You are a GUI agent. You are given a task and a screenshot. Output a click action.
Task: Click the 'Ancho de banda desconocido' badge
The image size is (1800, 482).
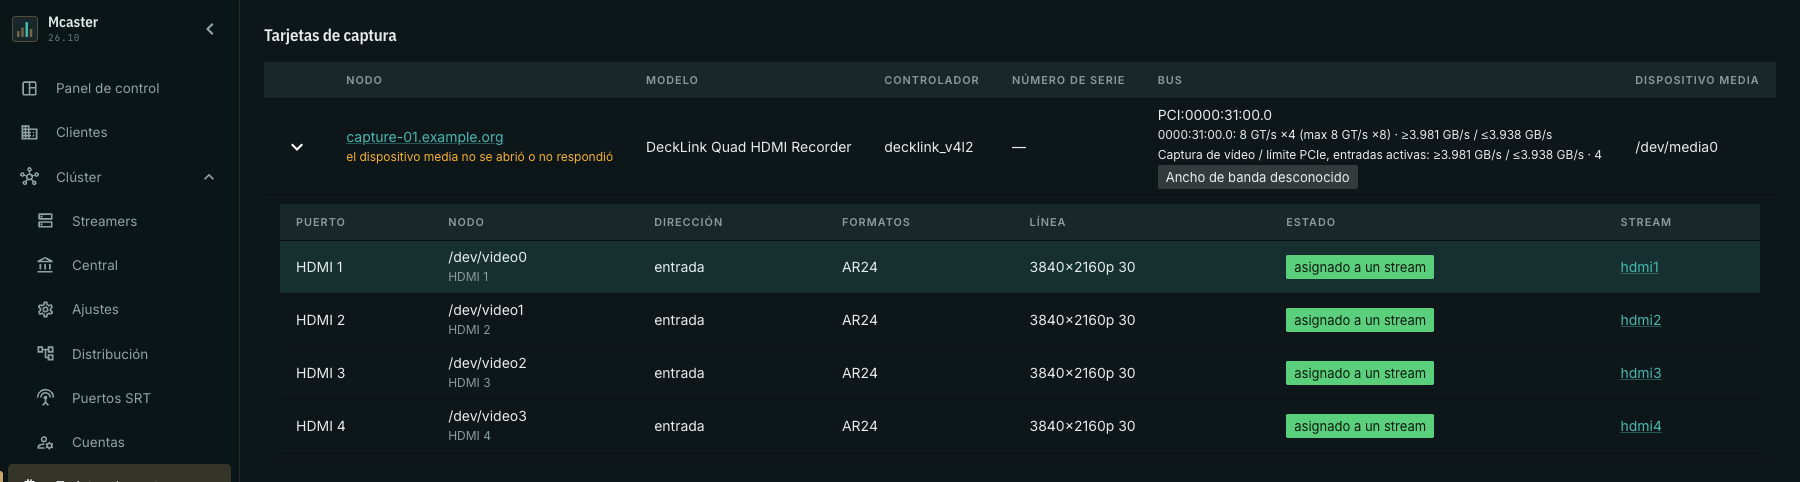pyautogui.click(x=1257, y=177)
